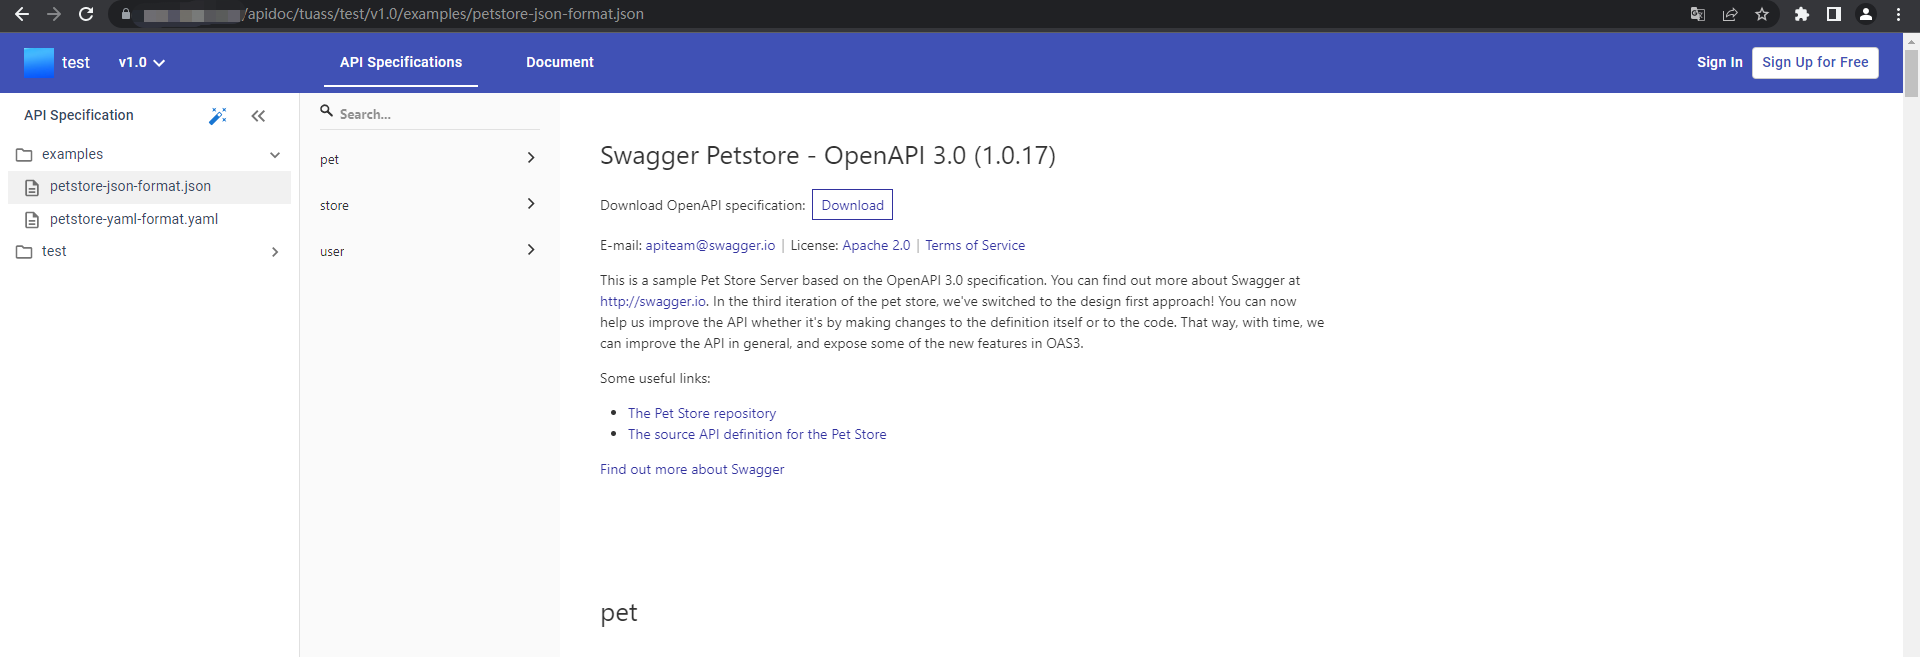Click the search magnifier icon
Screen dimensions: 1920x657
pos(326,111)
